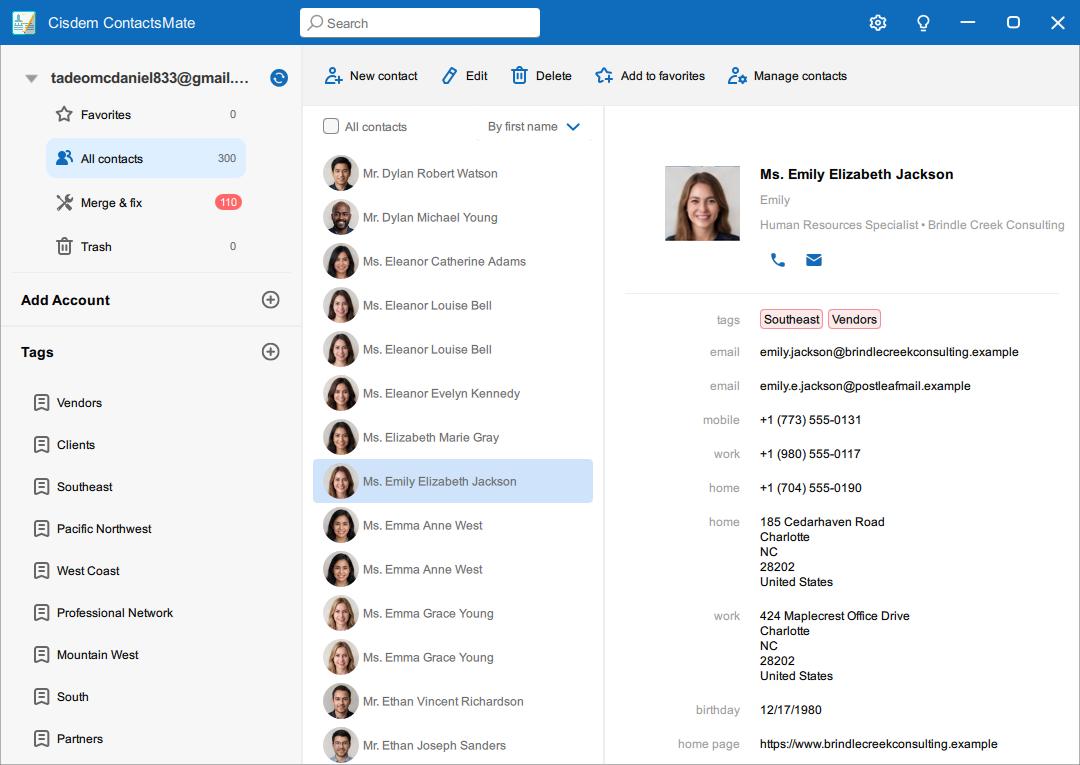
Task: Click the birthday value 12/17/1980
Action: (790, 710)
